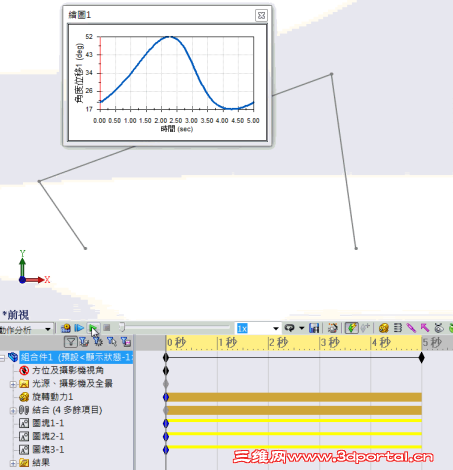Viewport: 453px width, 470px height.
Task: Click the Force arrow toolbar icon
Action: [x=425, y=328]
